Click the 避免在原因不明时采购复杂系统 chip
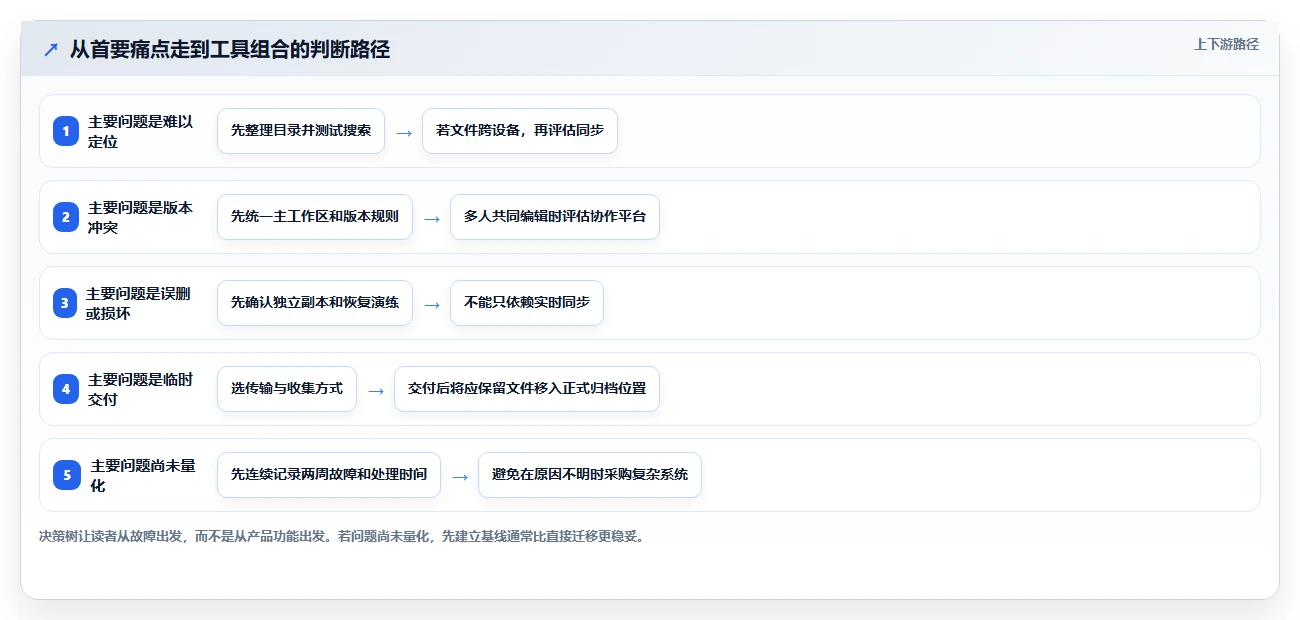The image size is (1300, 620). 590,475
